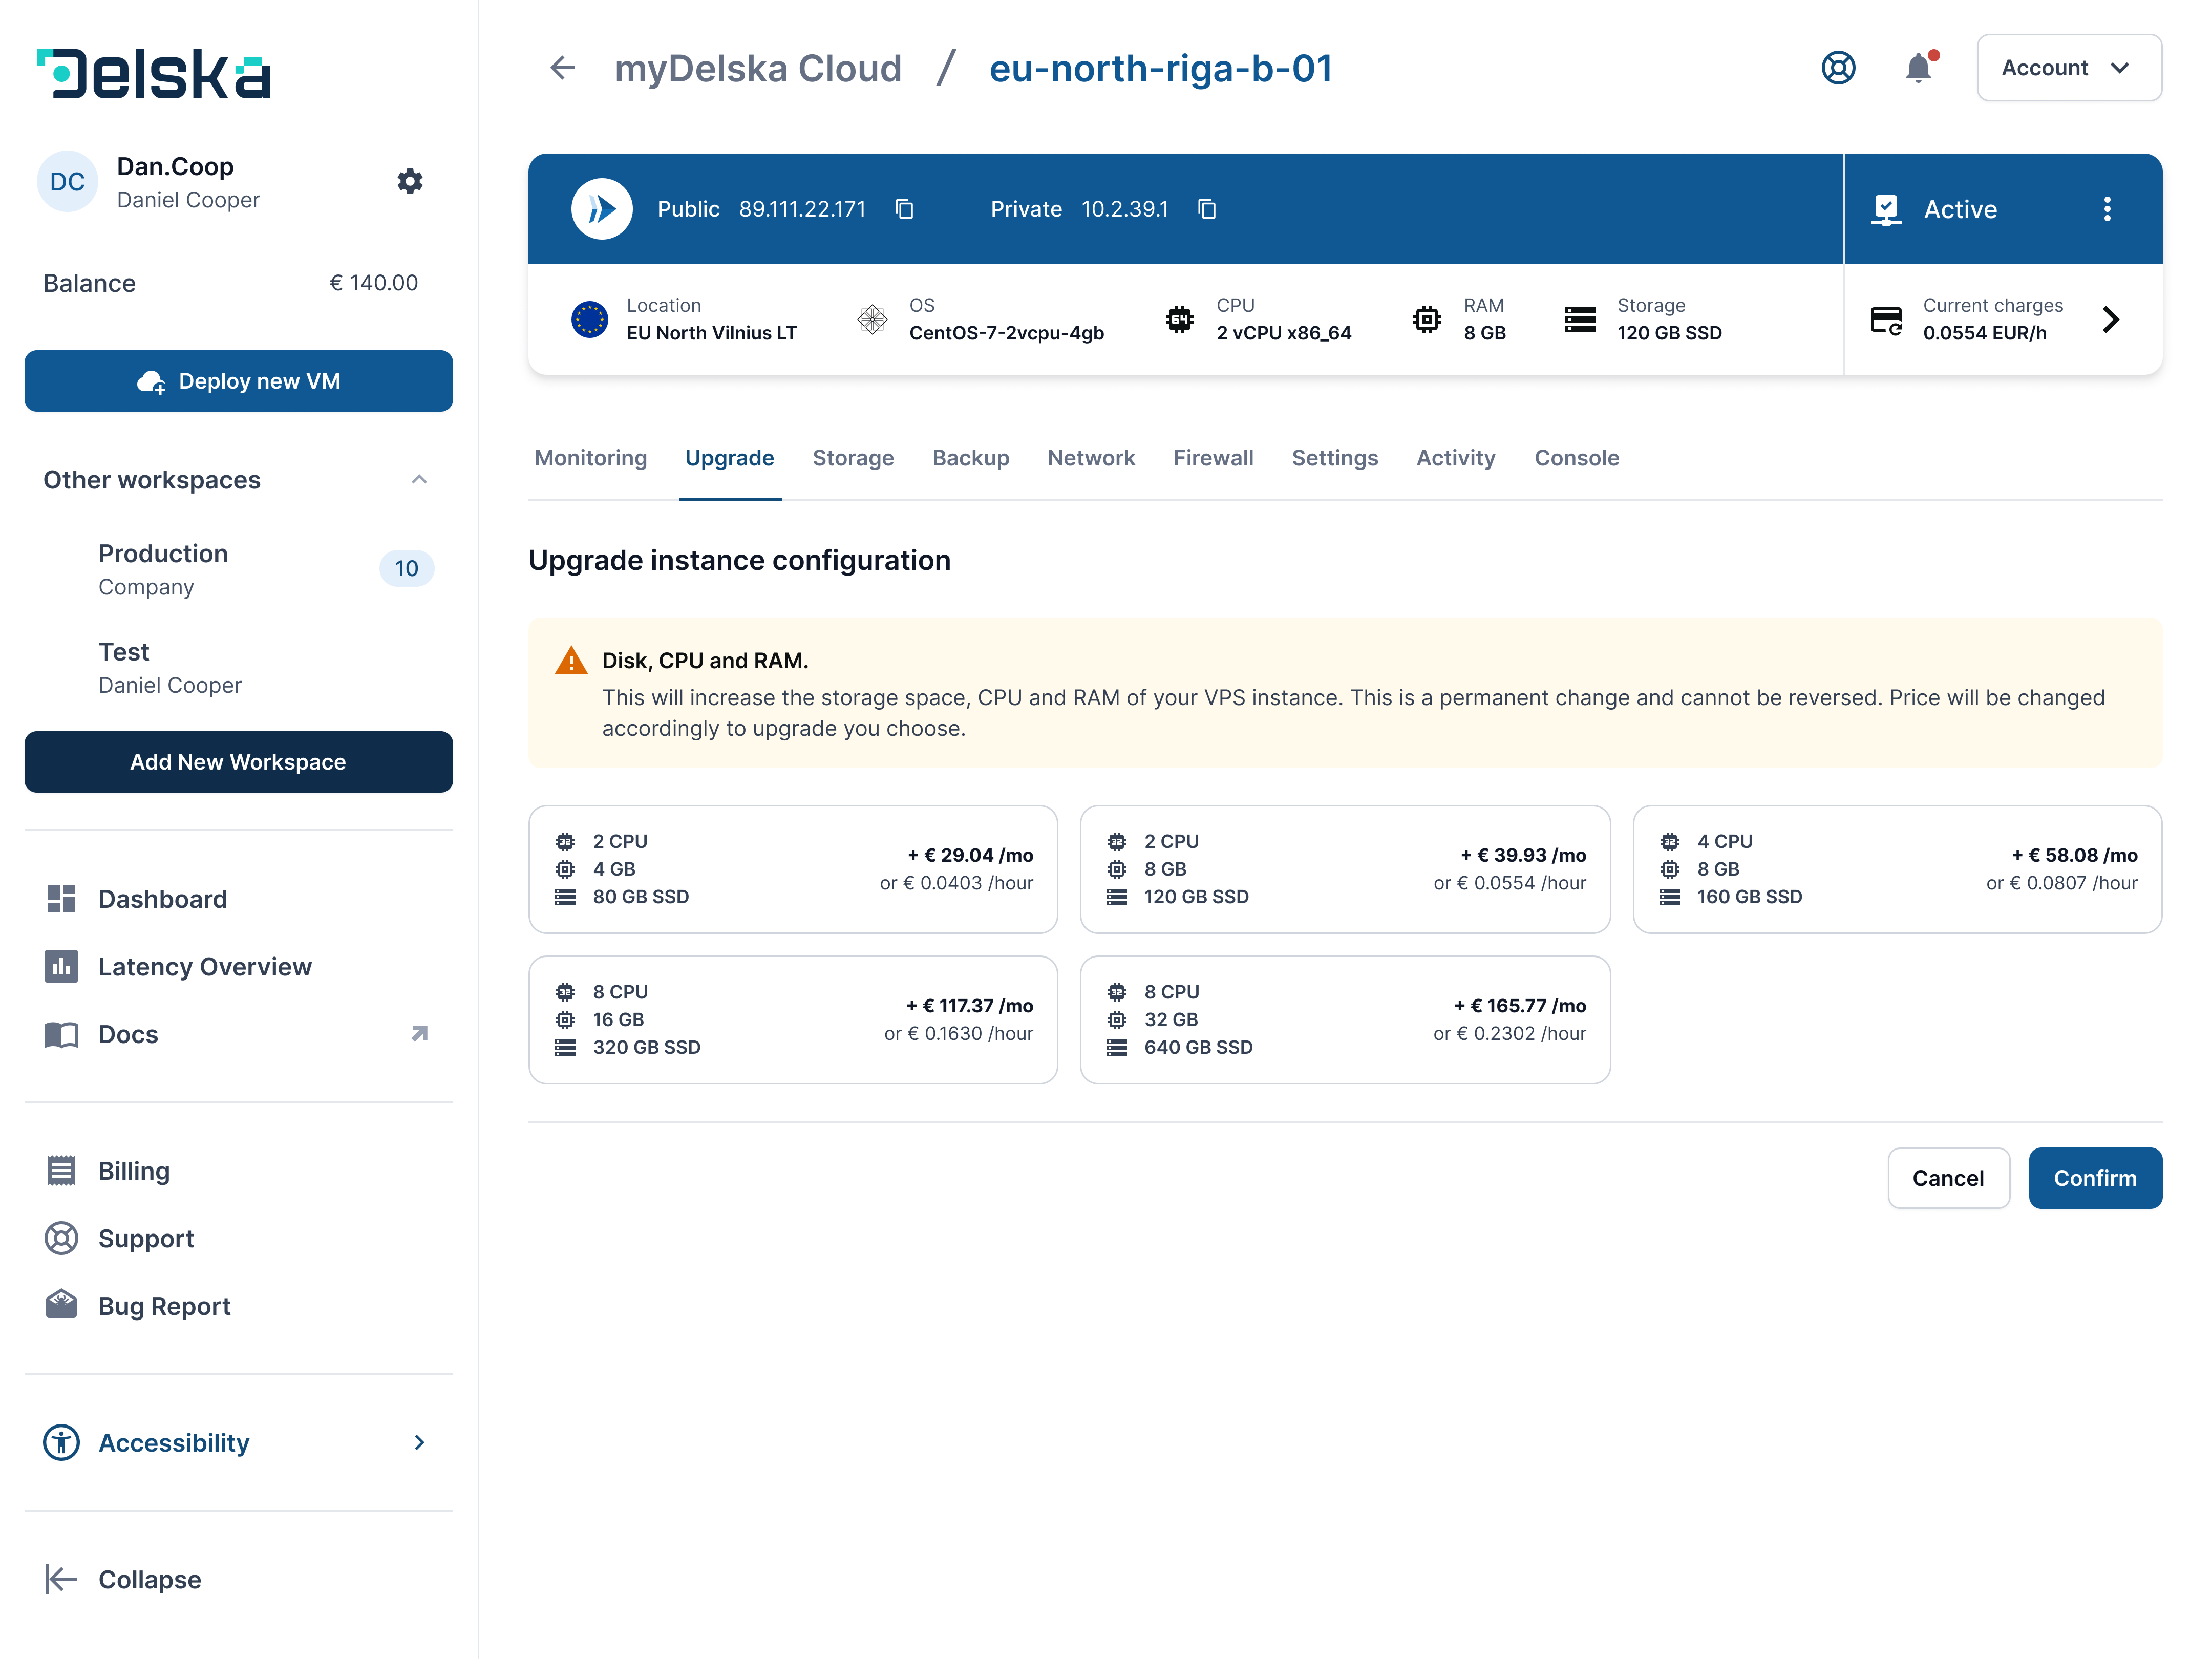The image size is (2212, 1659).
Task: Go back using the left arrow
Action: pyautogui.click(x=562, y=68)
